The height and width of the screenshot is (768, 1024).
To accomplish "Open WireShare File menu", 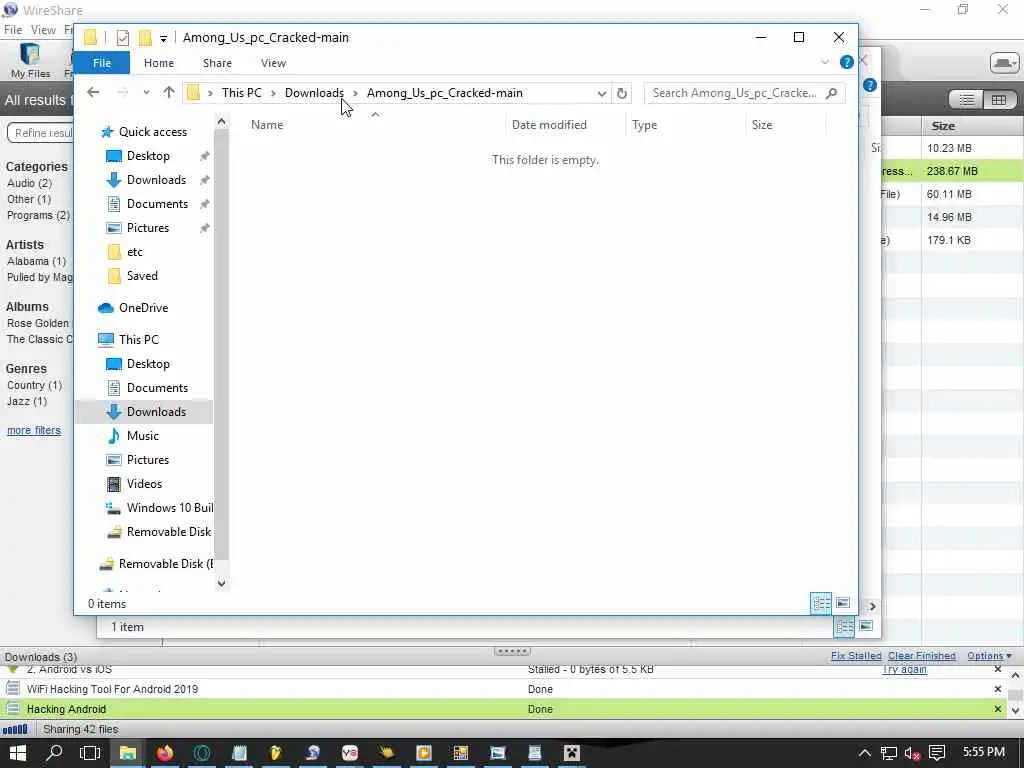I will click(x=13, y=29).
